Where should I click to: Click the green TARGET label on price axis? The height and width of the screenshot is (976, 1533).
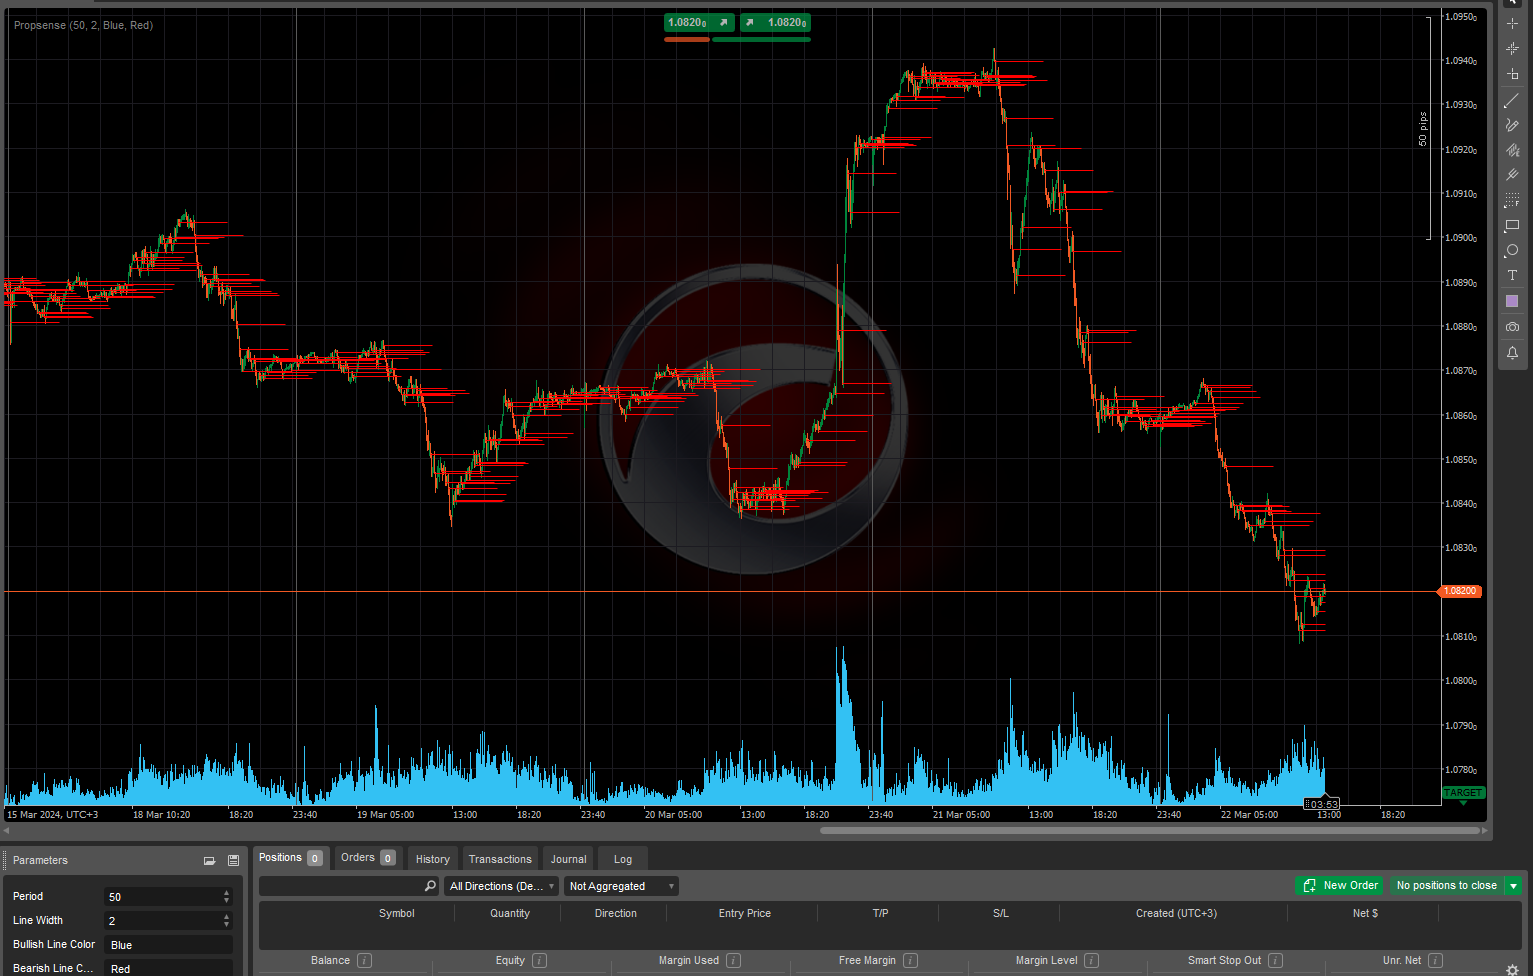pyautogui.click(x=1463, y=793)
